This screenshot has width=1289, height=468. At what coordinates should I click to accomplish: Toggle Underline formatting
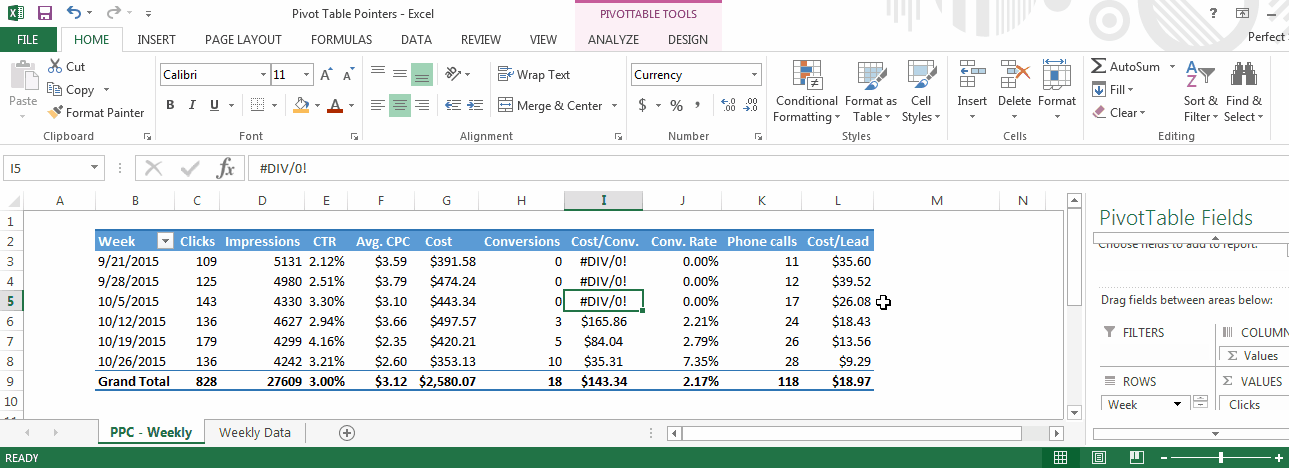(212, 105)
